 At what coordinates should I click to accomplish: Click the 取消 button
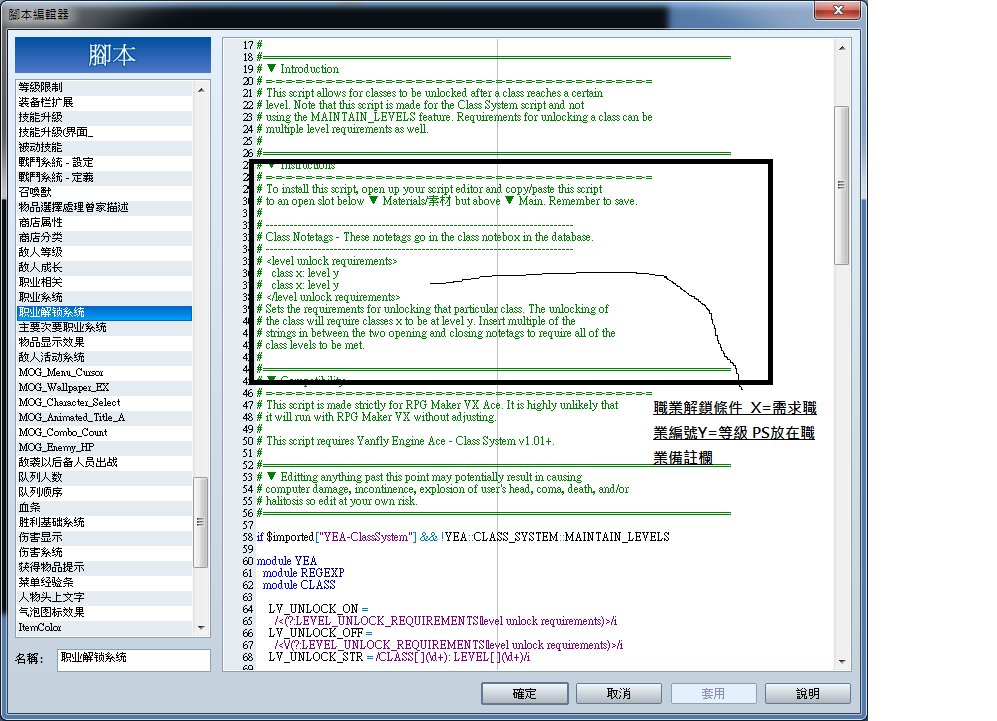(x=619, y=694)
